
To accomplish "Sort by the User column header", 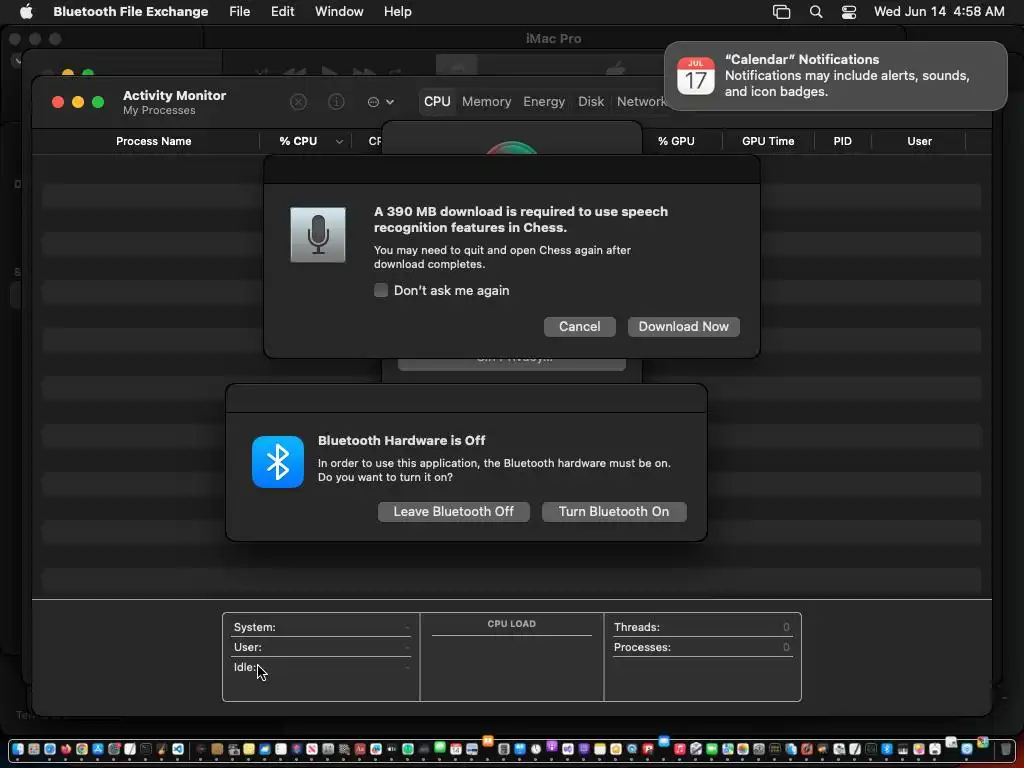I will [919, 142].
